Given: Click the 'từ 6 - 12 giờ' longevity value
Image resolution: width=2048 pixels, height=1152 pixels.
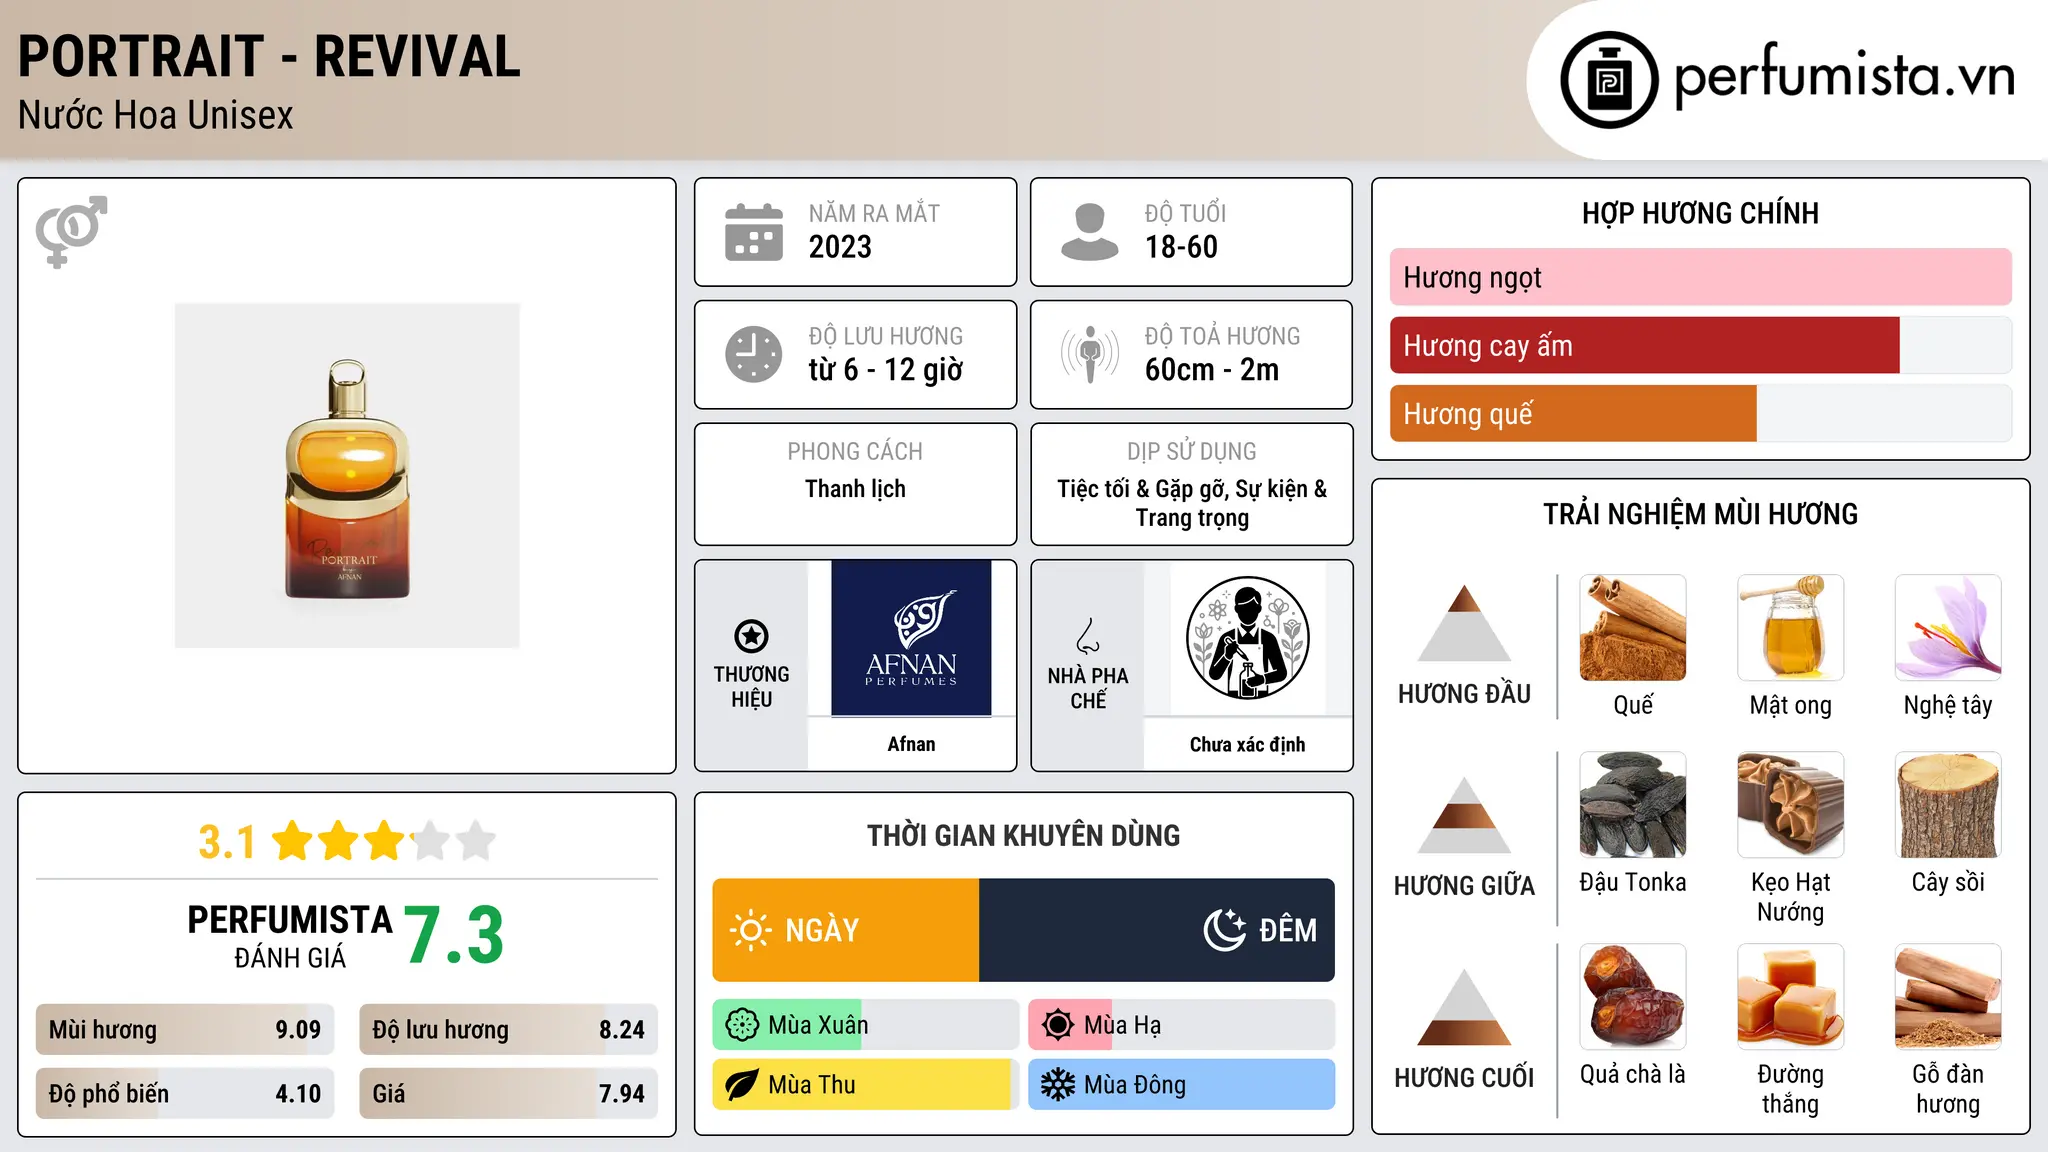Looking at the screenshot, I should (x=886, y=370).
